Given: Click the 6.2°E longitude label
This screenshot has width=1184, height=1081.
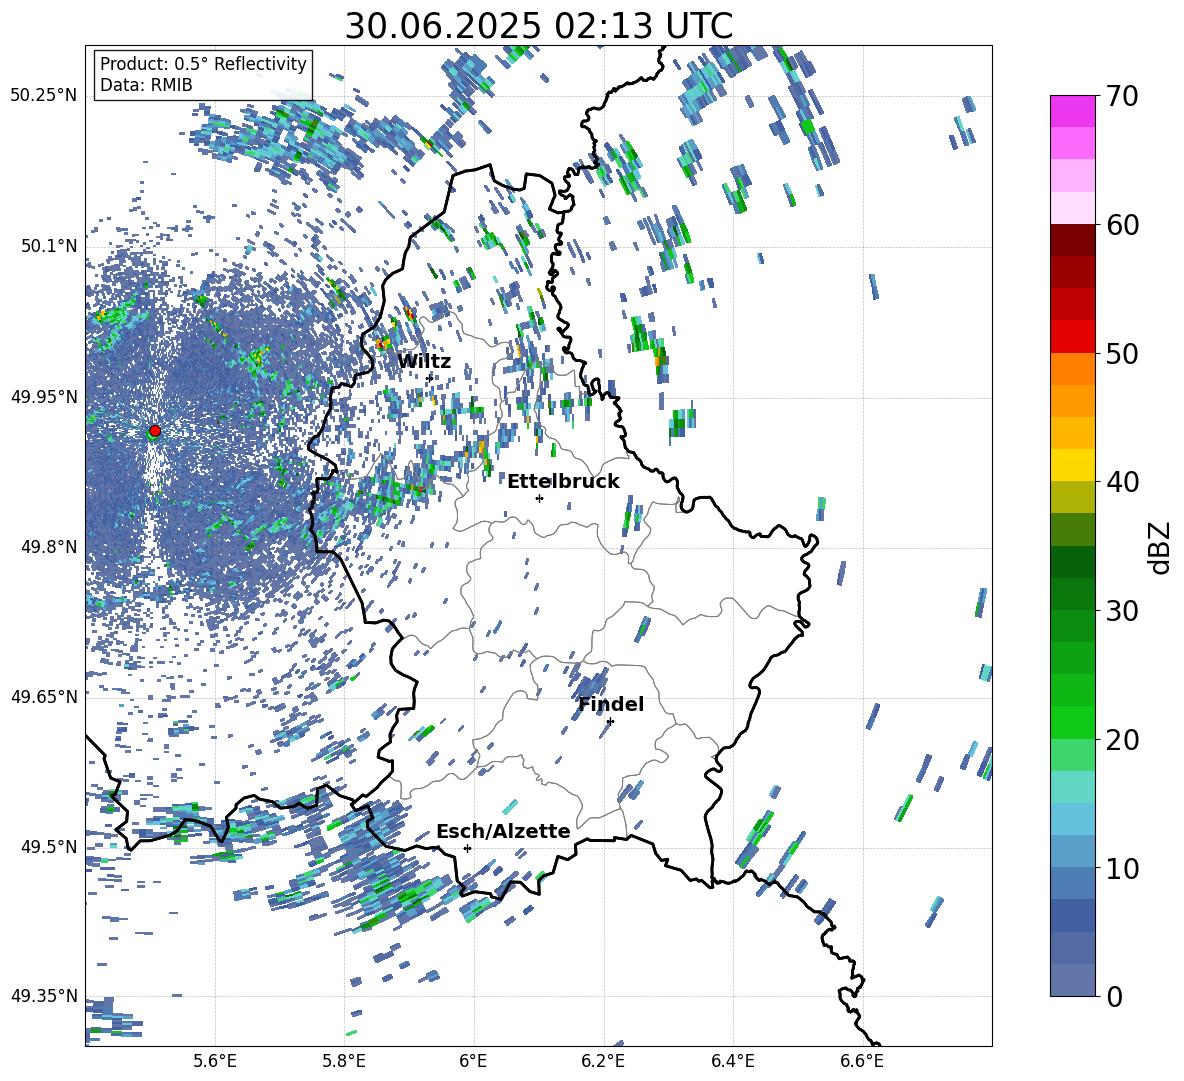Looking at the screenshot, I should tap(603, 1061).
